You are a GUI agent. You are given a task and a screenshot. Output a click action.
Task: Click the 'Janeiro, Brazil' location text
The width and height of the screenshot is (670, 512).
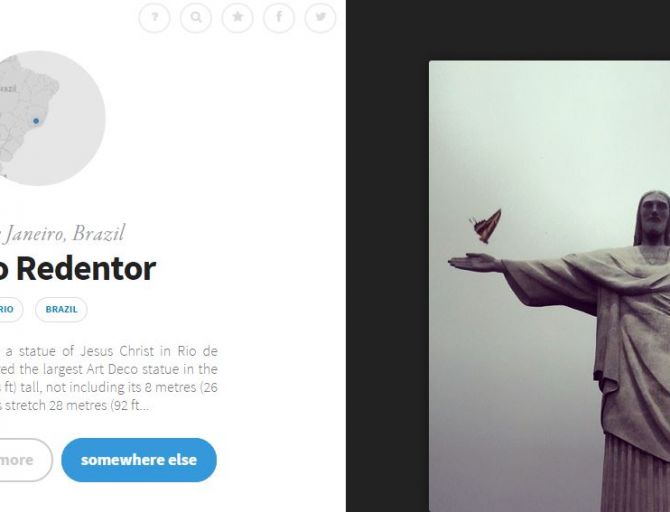(62, 233)
